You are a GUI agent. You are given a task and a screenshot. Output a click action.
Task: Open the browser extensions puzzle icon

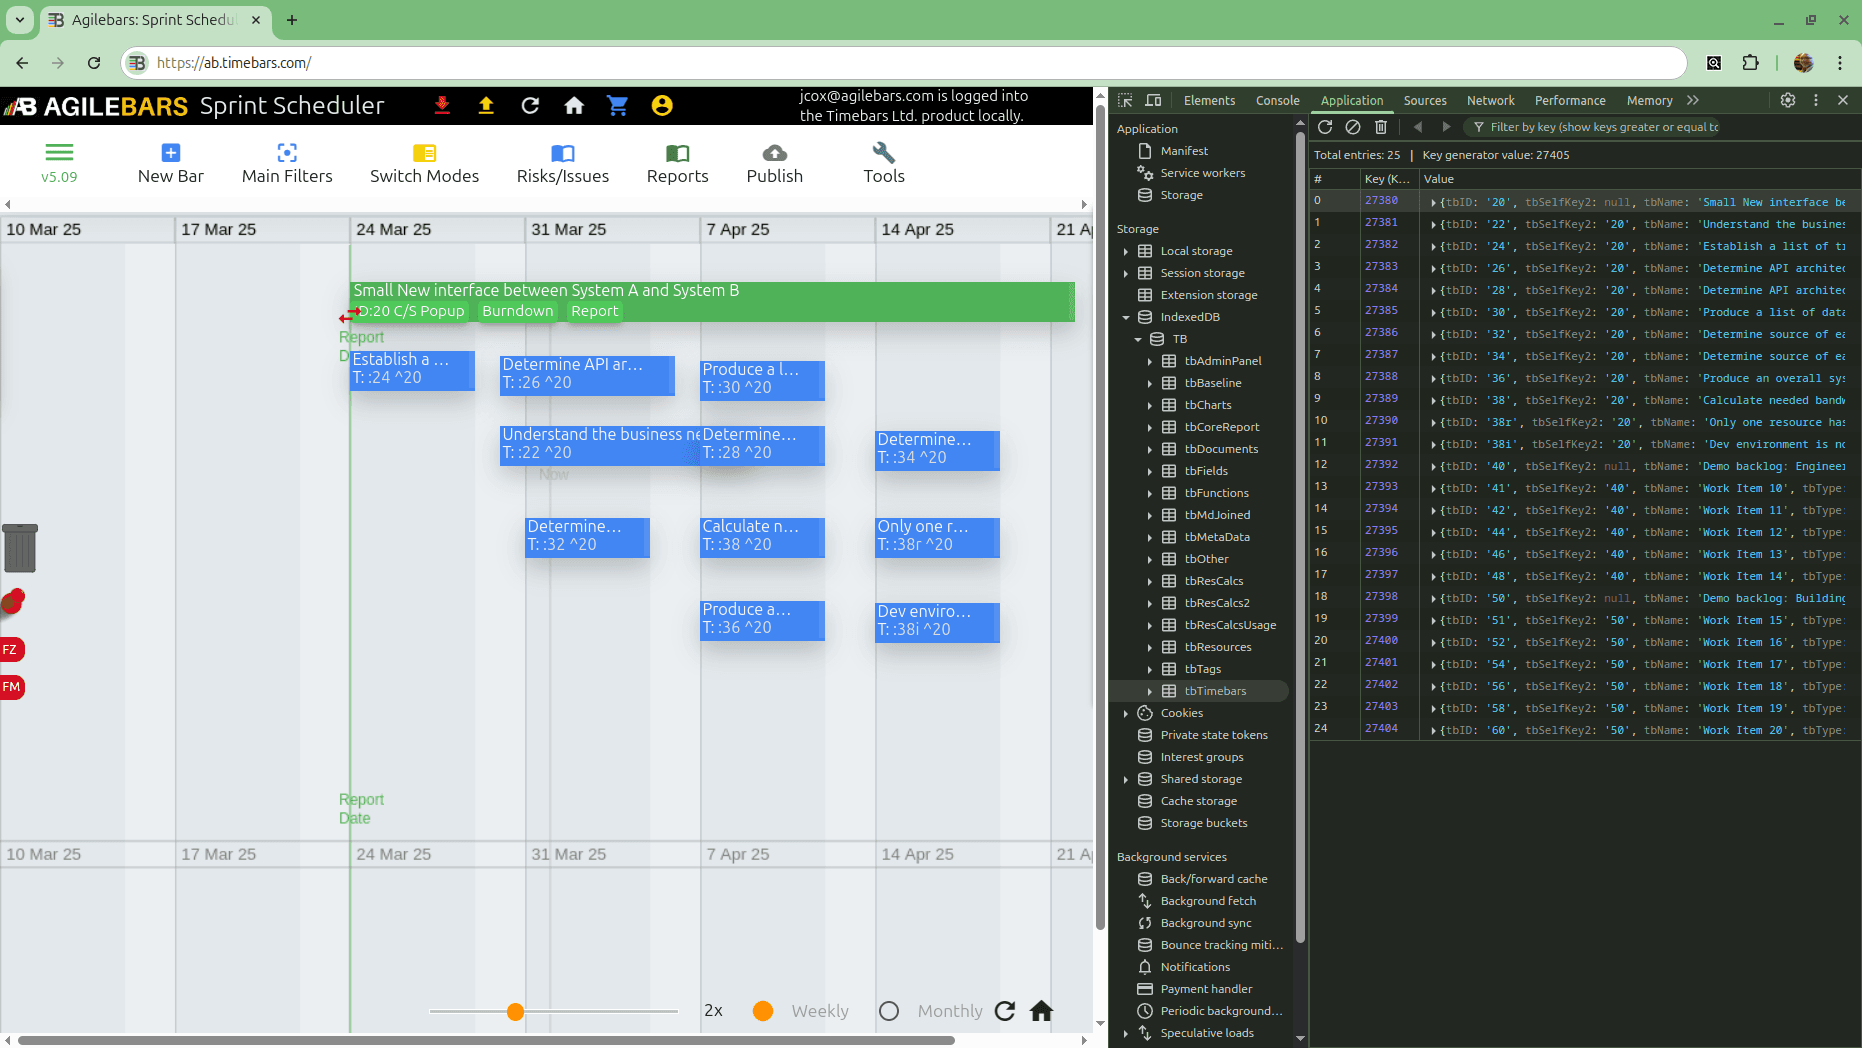coord(1750,62)
